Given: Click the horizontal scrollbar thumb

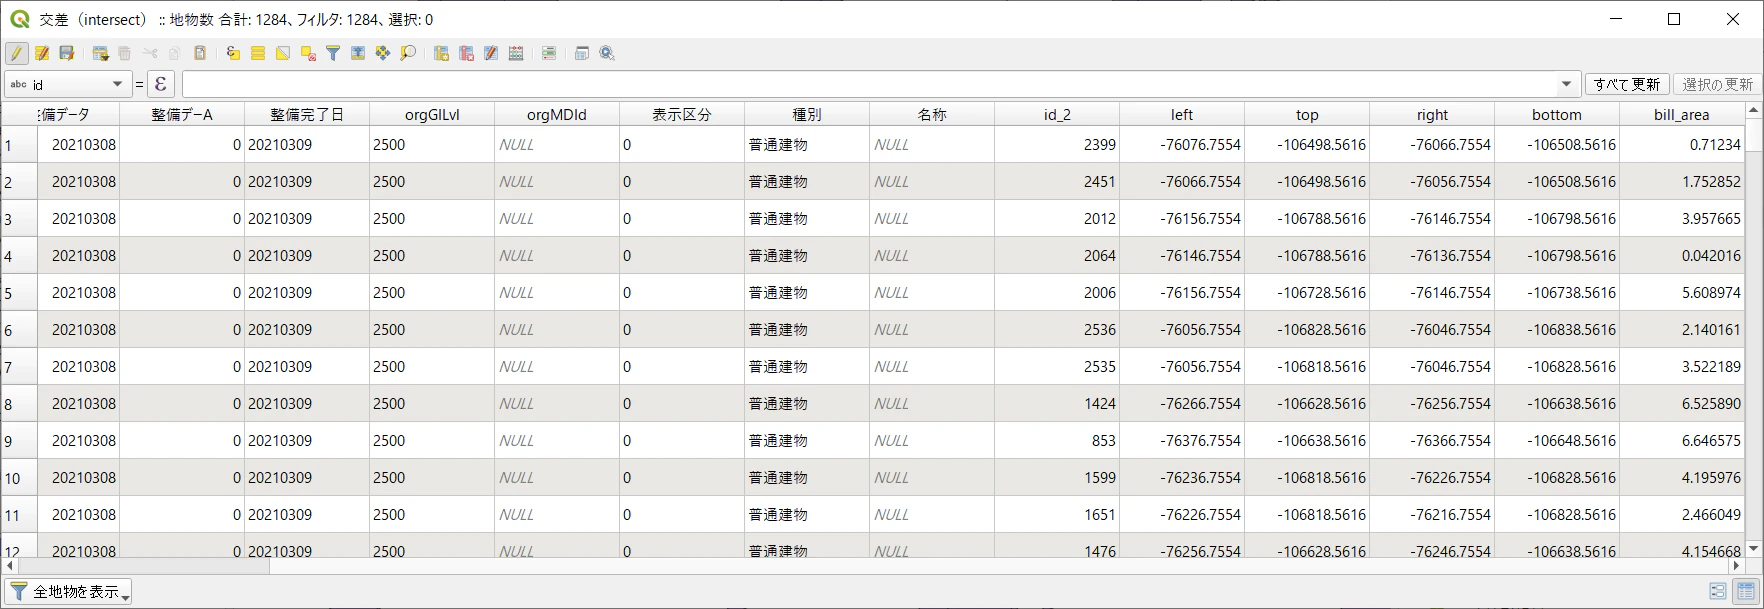Looking at the screenshot, I should pos(144,566).
